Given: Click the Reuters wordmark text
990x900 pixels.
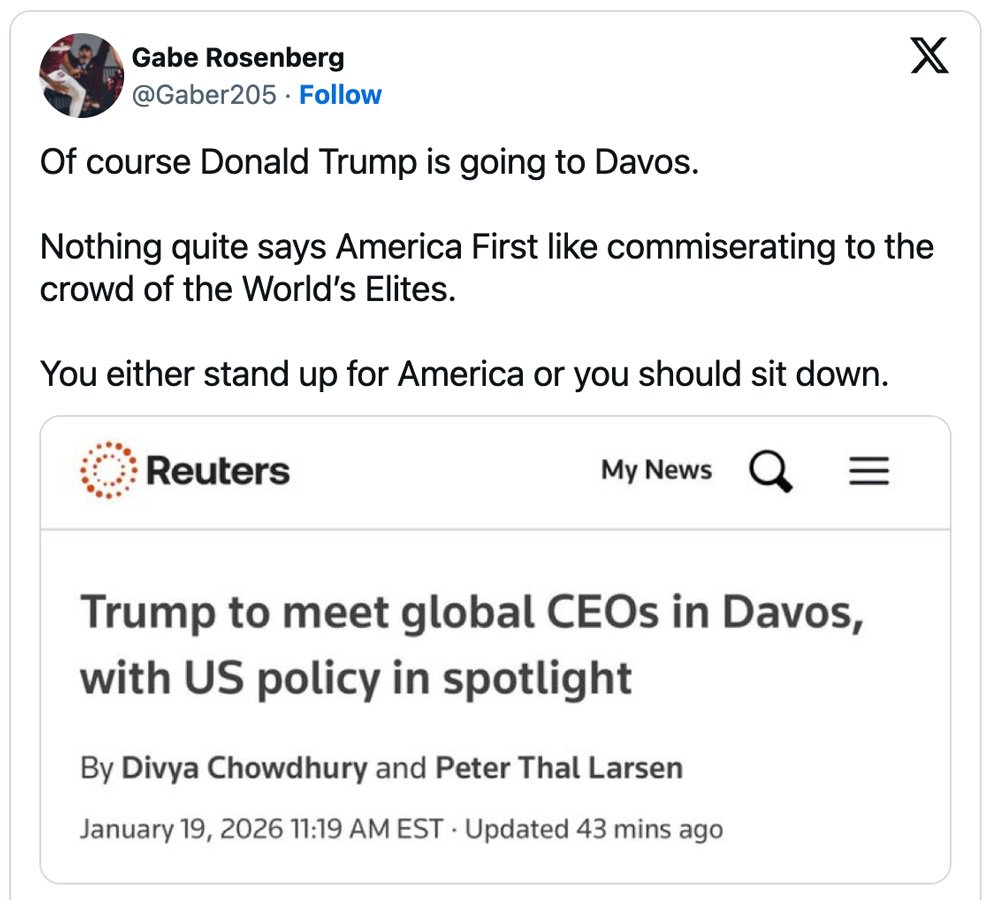Looking at the screenshot, I should [218, 470].
